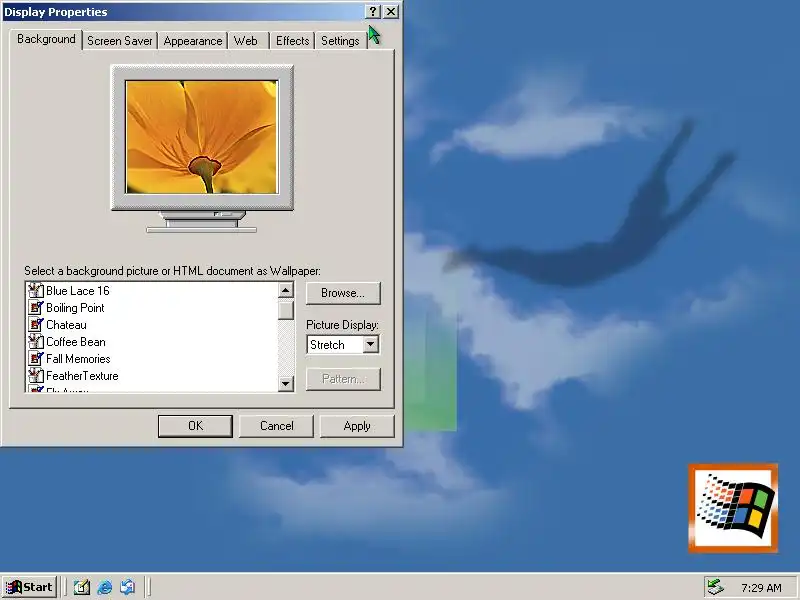This screenshot has width=800, height=600.
Task: Open the Settings tab
Action: (x=340, y=41)
